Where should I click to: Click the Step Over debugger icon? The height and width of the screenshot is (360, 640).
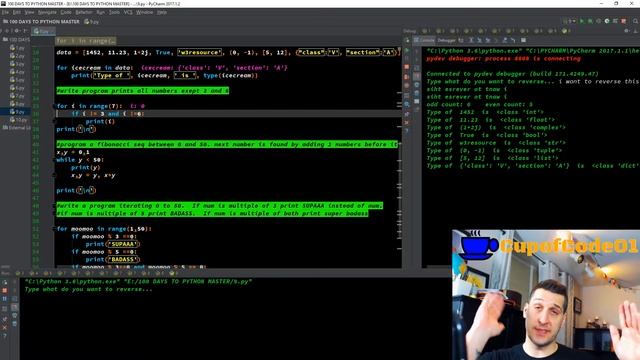tap(471, 40)
